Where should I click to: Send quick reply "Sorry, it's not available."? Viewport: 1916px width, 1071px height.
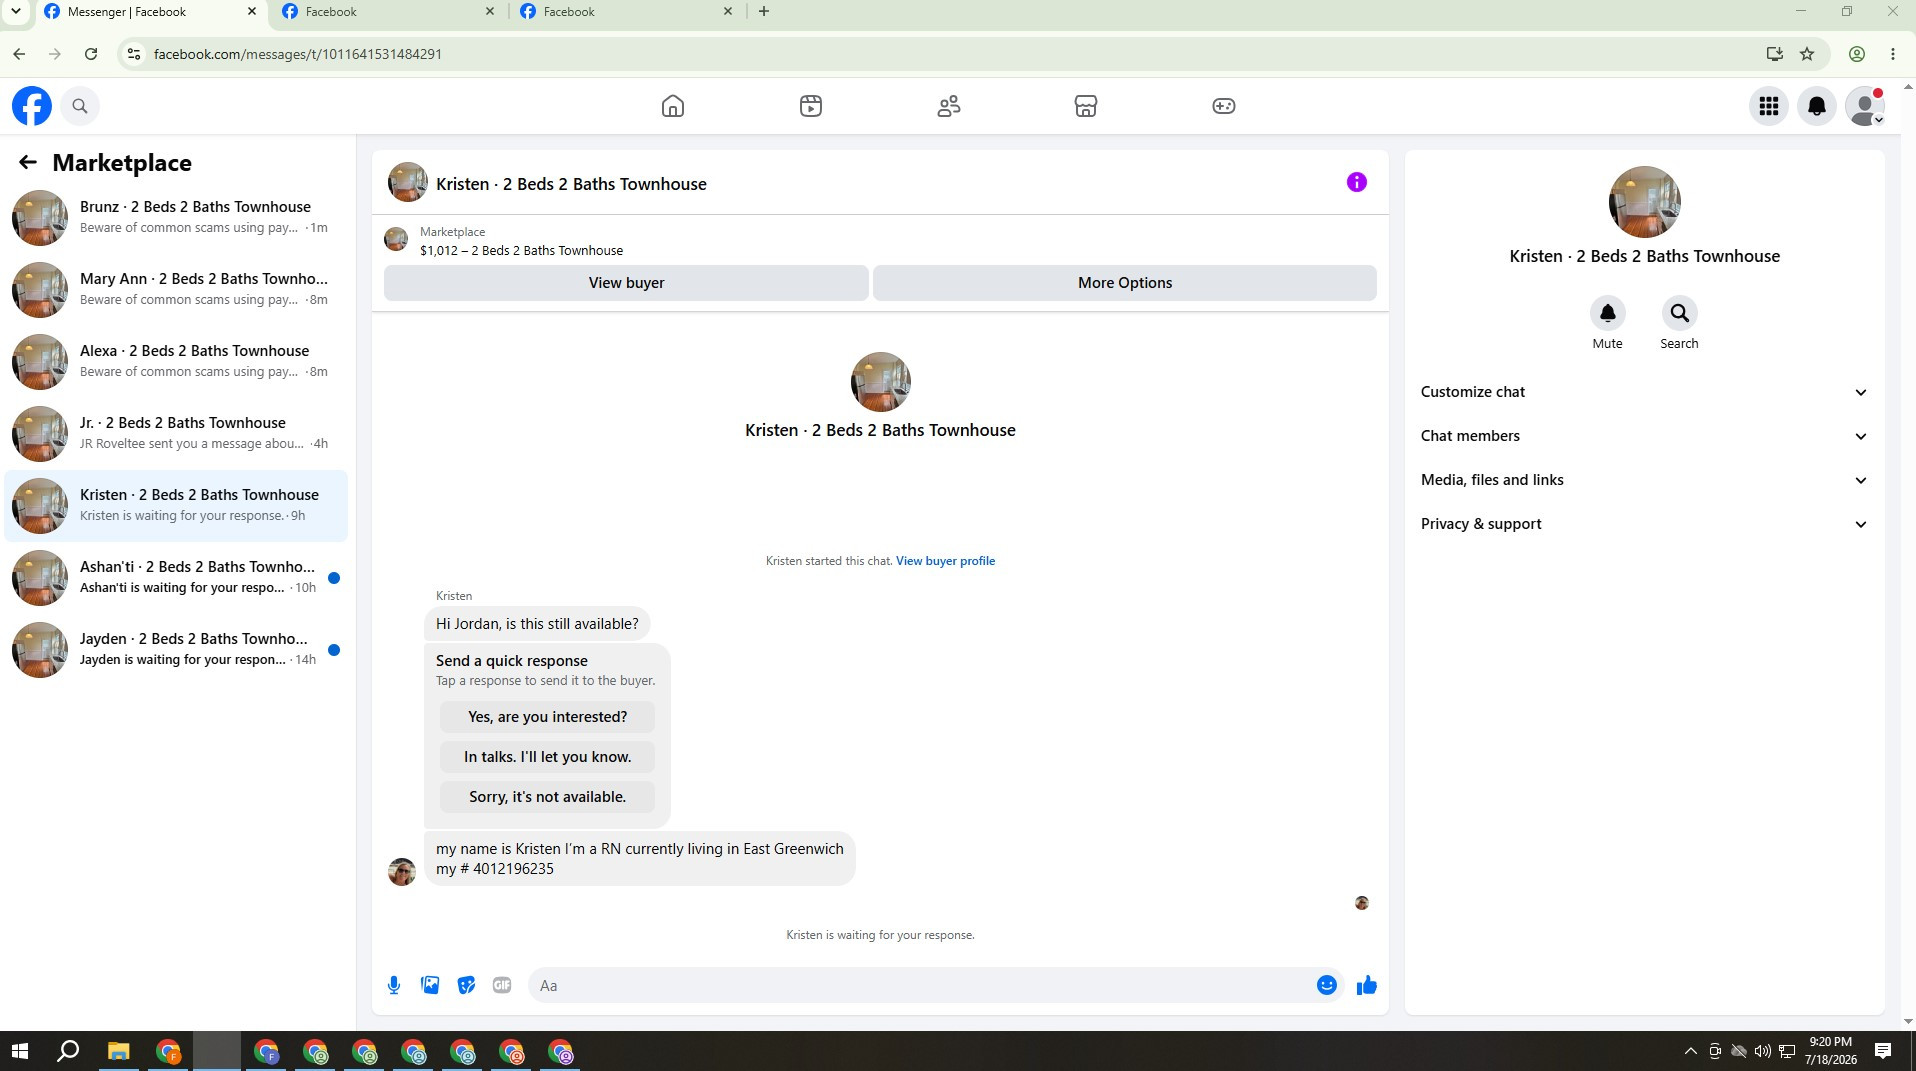(547, 797)
